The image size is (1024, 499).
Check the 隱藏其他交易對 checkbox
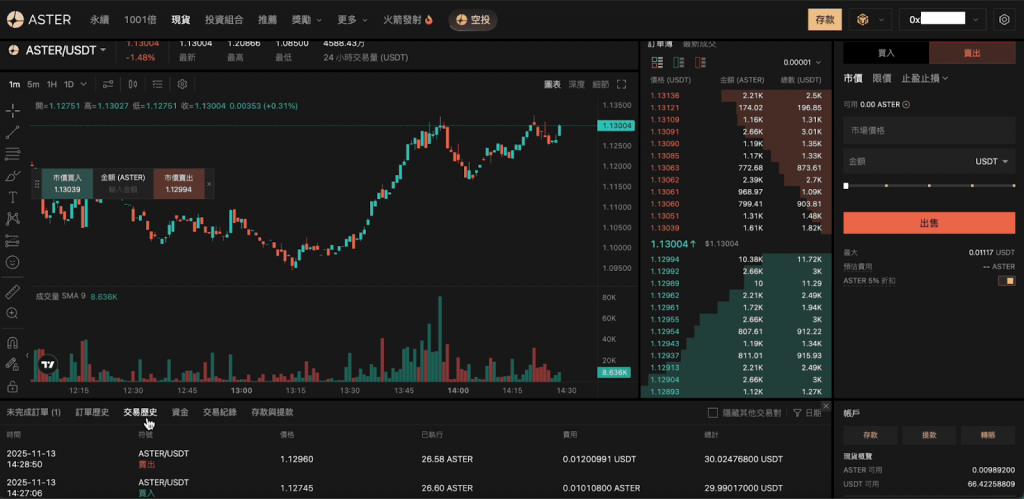click(x=713, y=412)
